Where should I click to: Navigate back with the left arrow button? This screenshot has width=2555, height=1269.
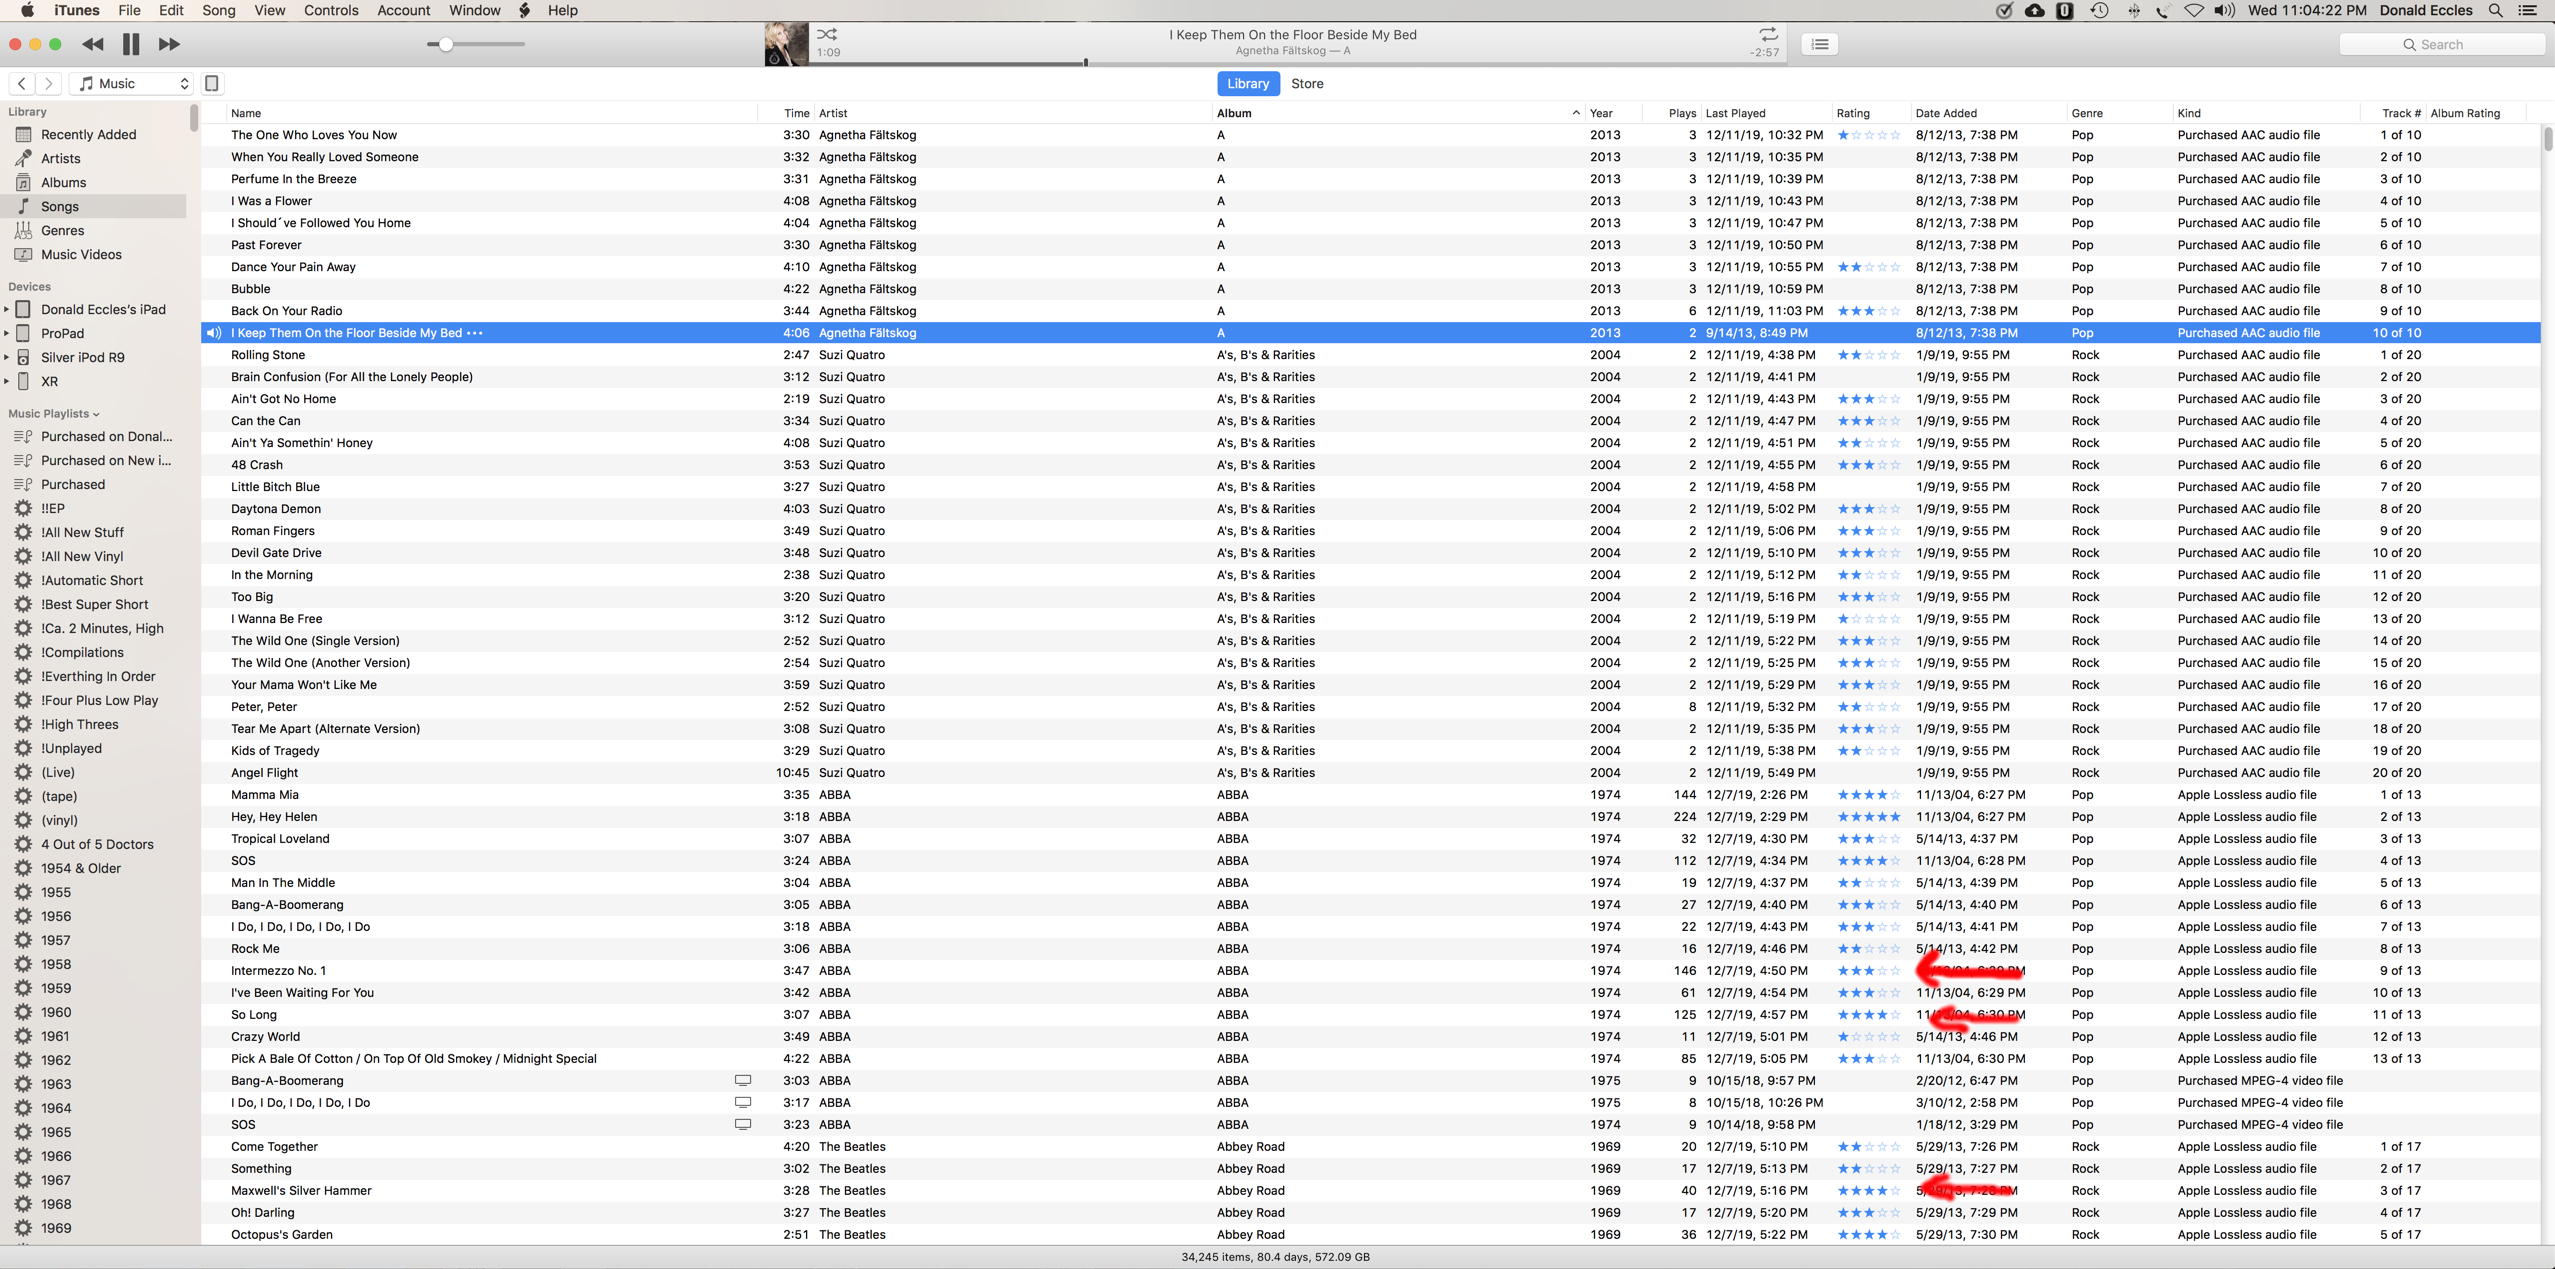pos(22,84)
